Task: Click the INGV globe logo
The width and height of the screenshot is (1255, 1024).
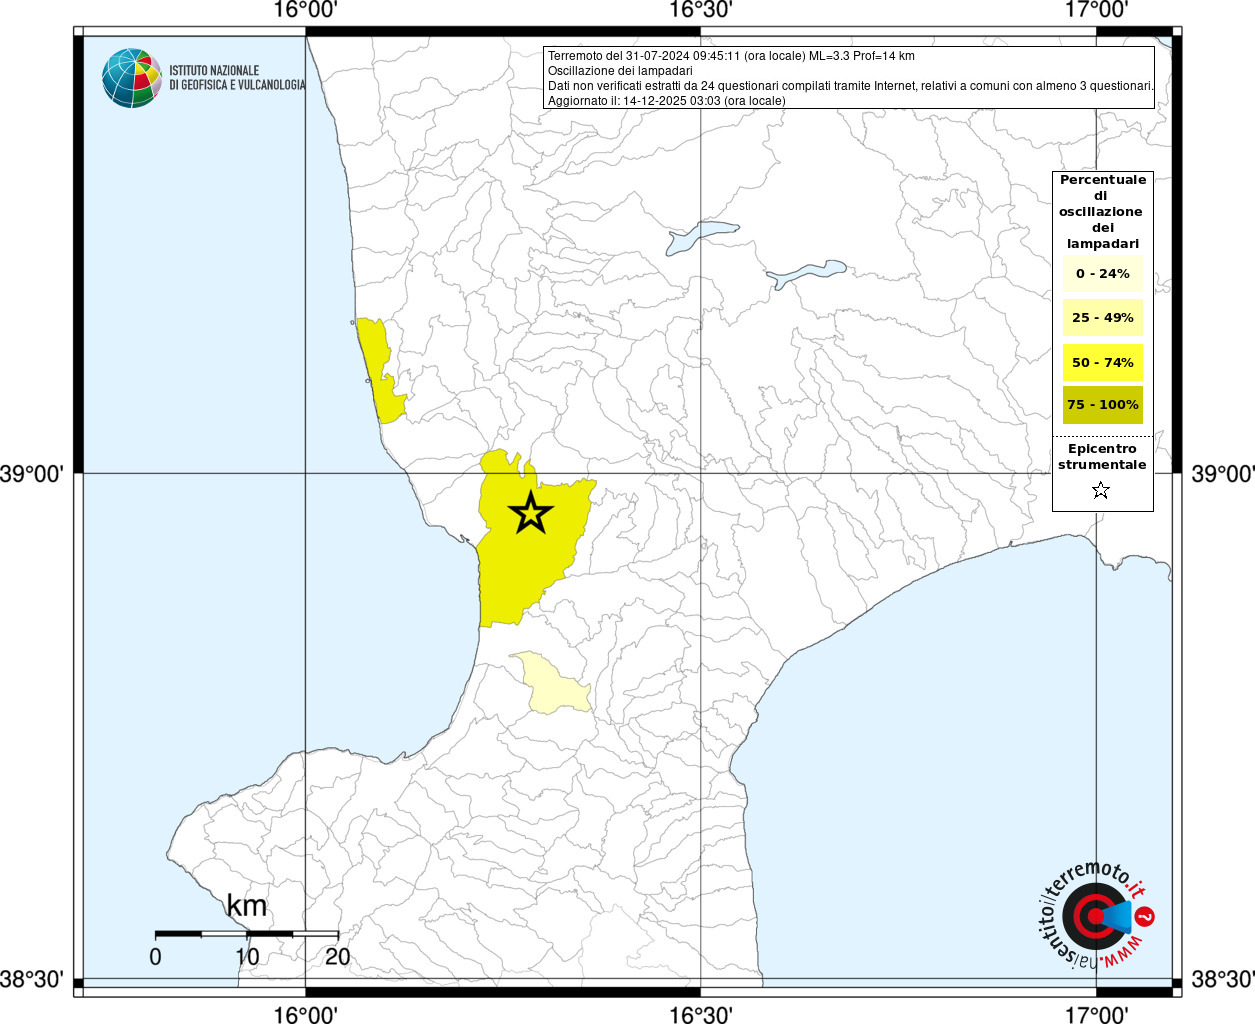Action: (x=131, y=78)
